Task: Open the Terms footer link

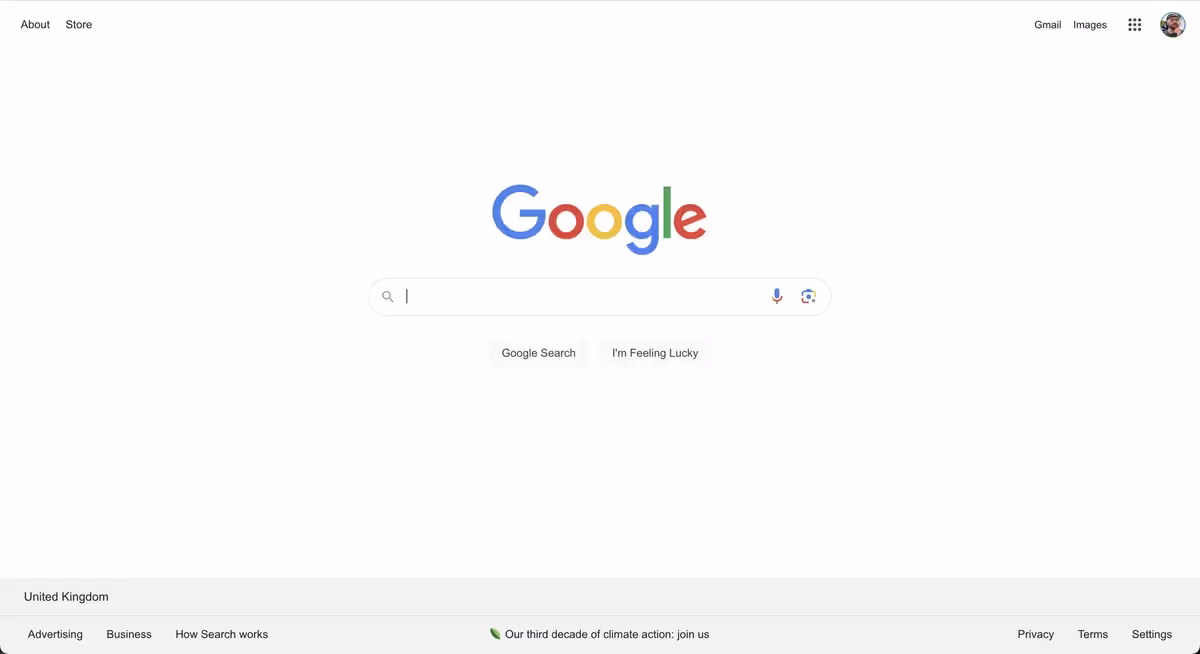Action: click(x=1093, y=634)
